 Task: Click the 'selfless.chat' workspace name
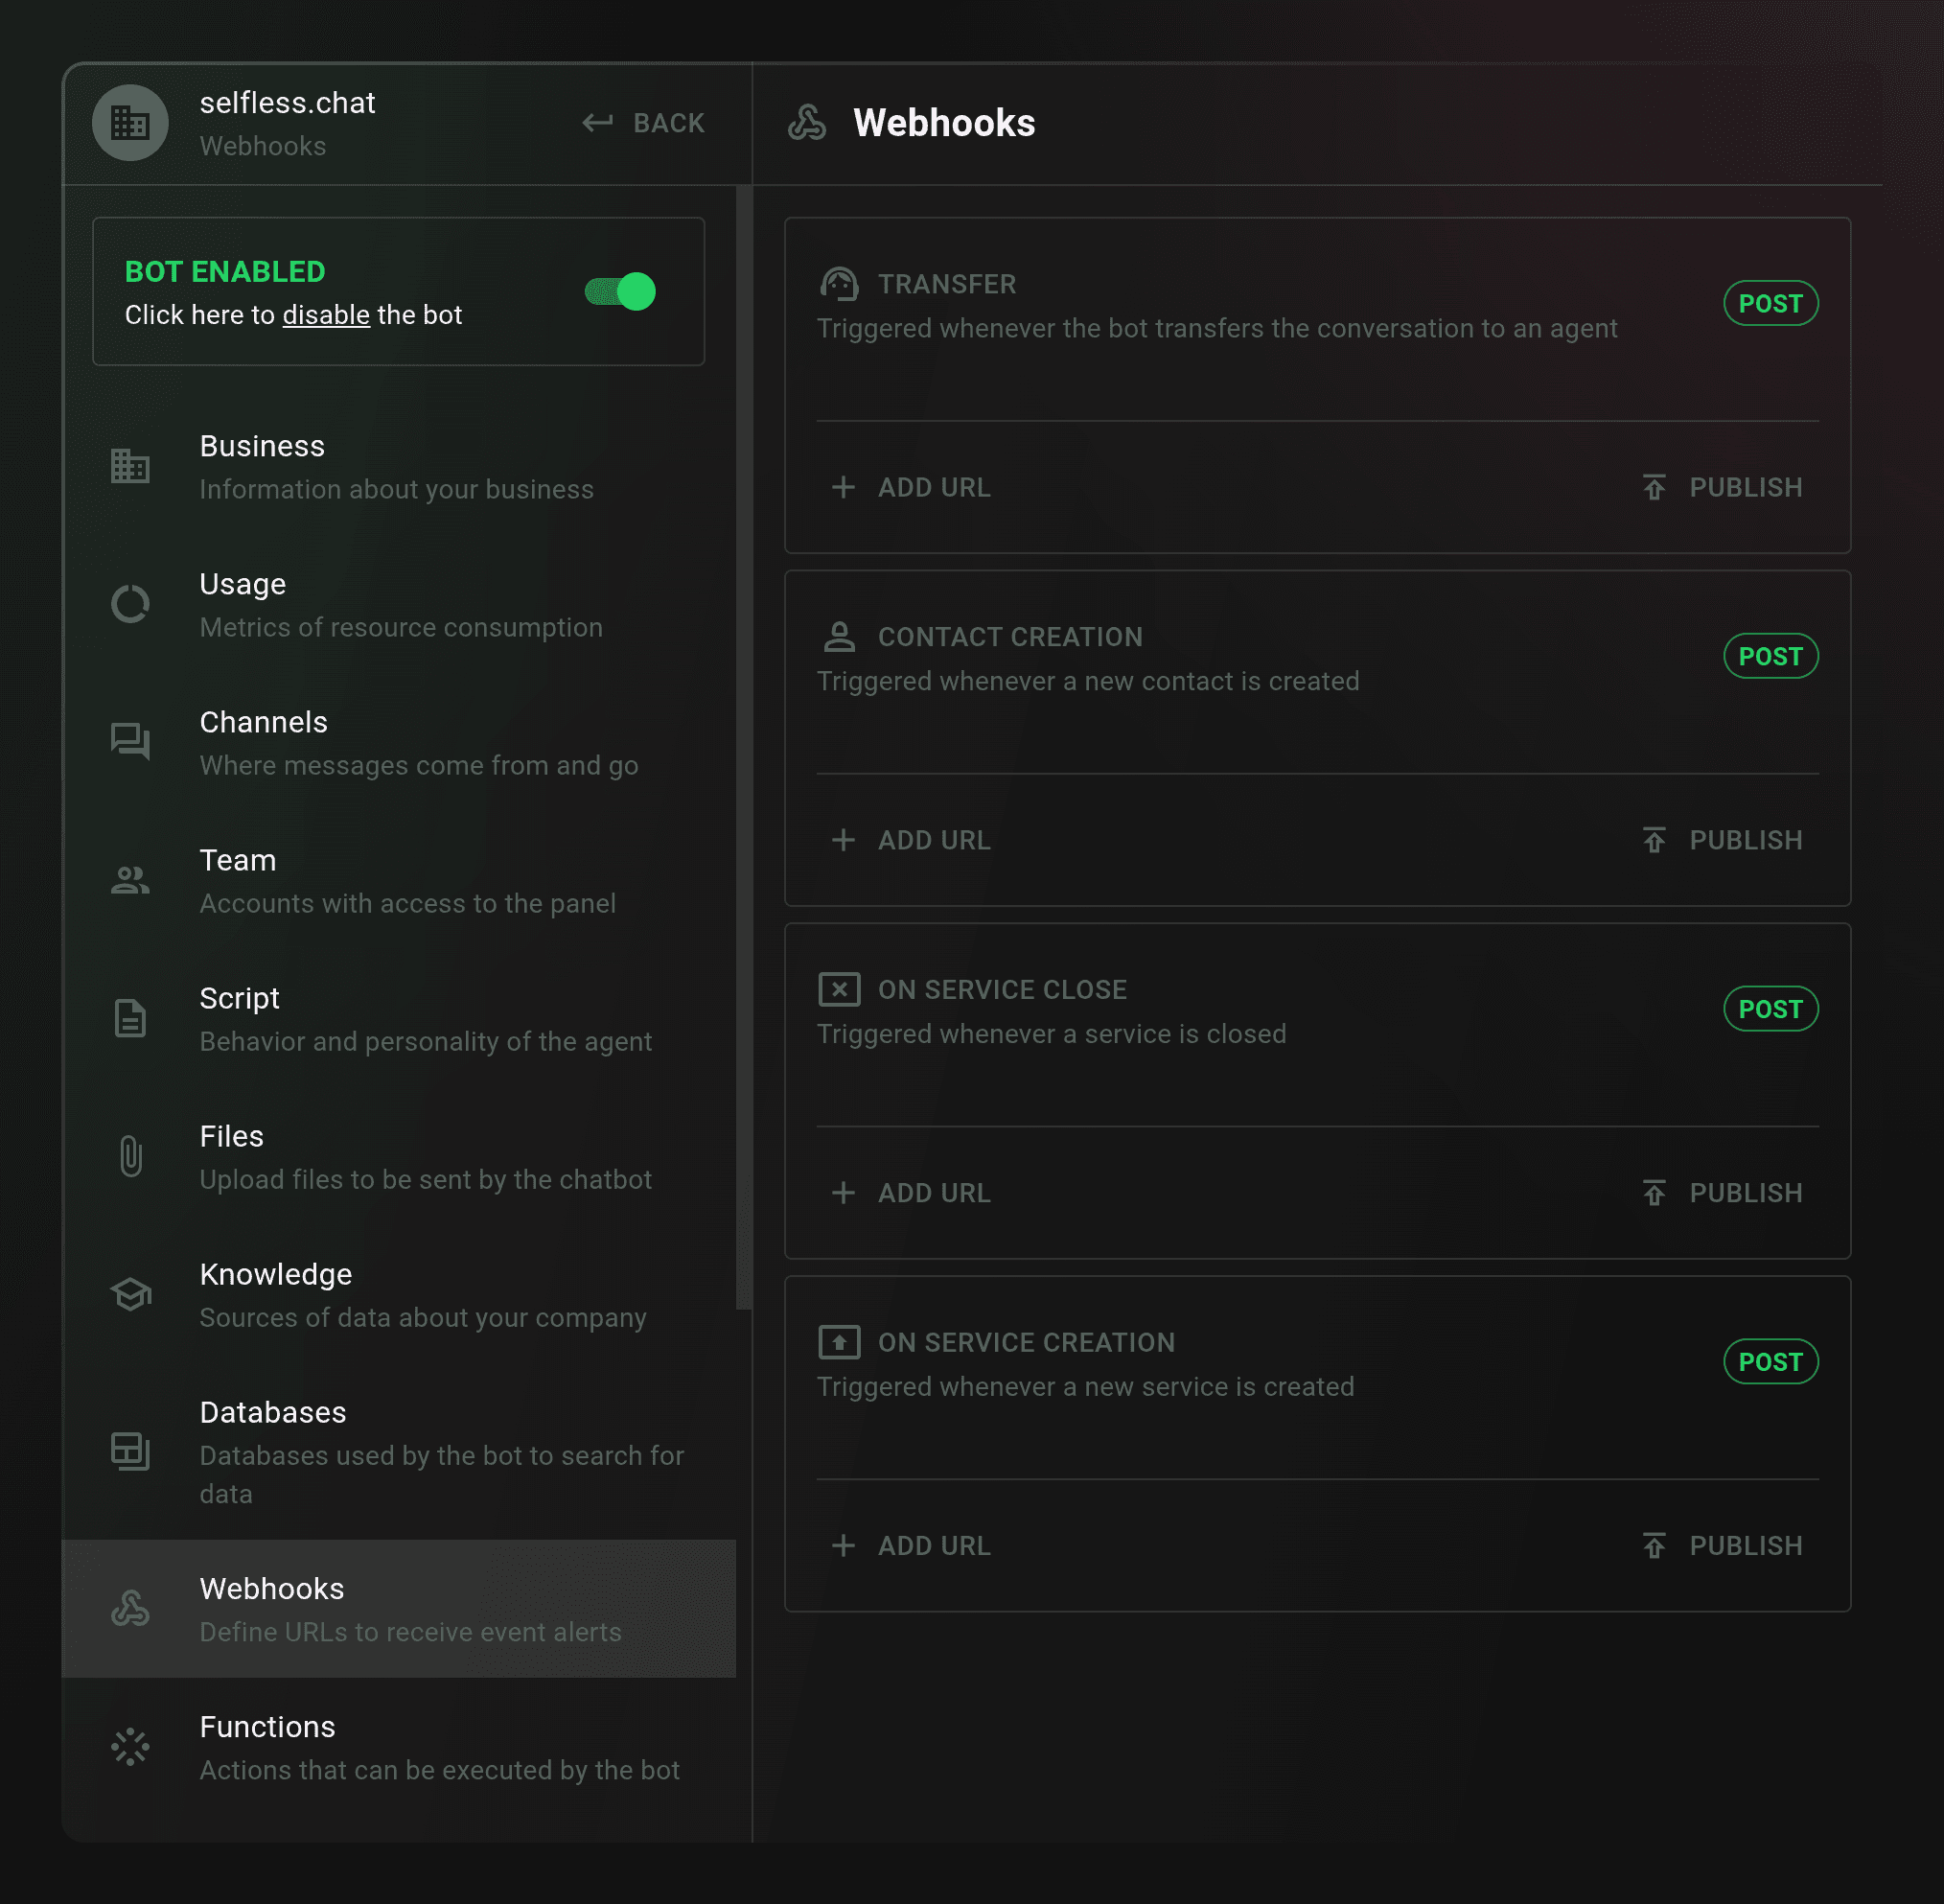[287, 103]
